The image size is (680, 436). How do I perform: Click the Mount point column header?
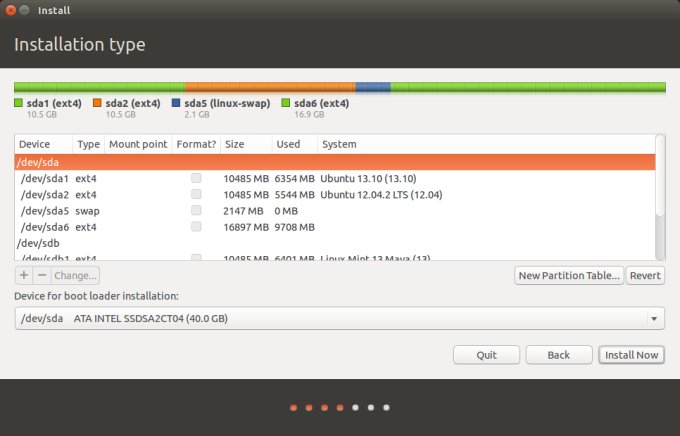(x=138, y=144)
